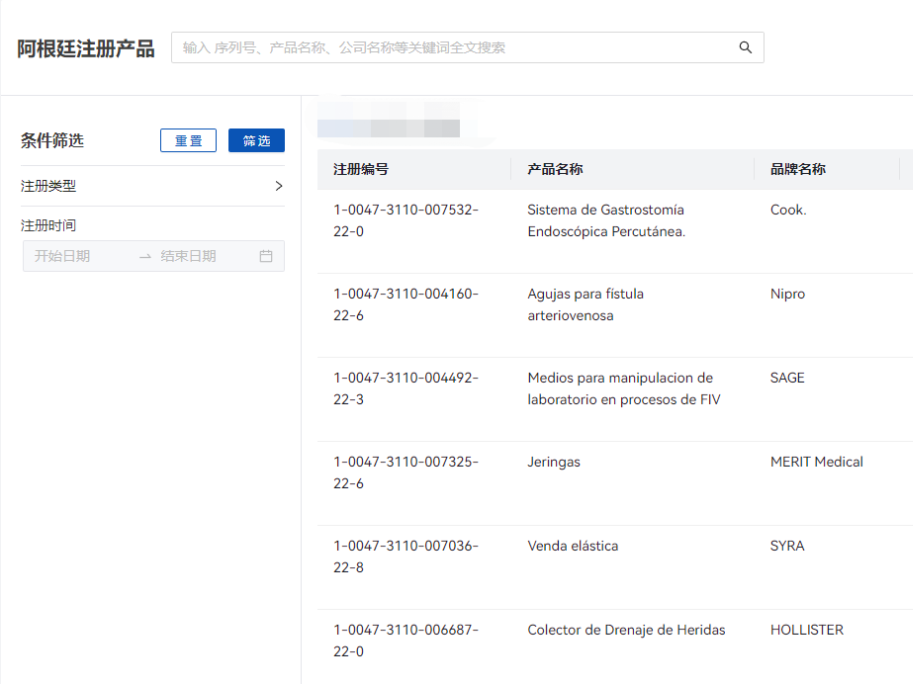Image resolution: width=913 pixels, height=684 pixels.
Task: Open registration 1-0047-3110-006687-22-0
Action: 405,640
